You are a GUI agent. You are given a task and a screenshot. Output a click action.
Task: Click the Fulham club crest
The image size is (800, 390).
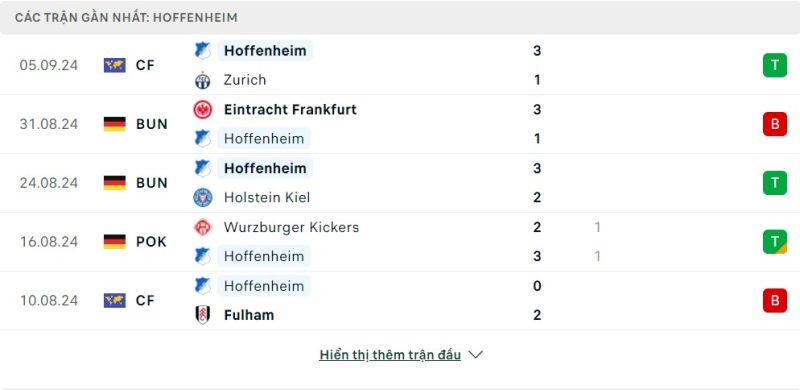203,315
